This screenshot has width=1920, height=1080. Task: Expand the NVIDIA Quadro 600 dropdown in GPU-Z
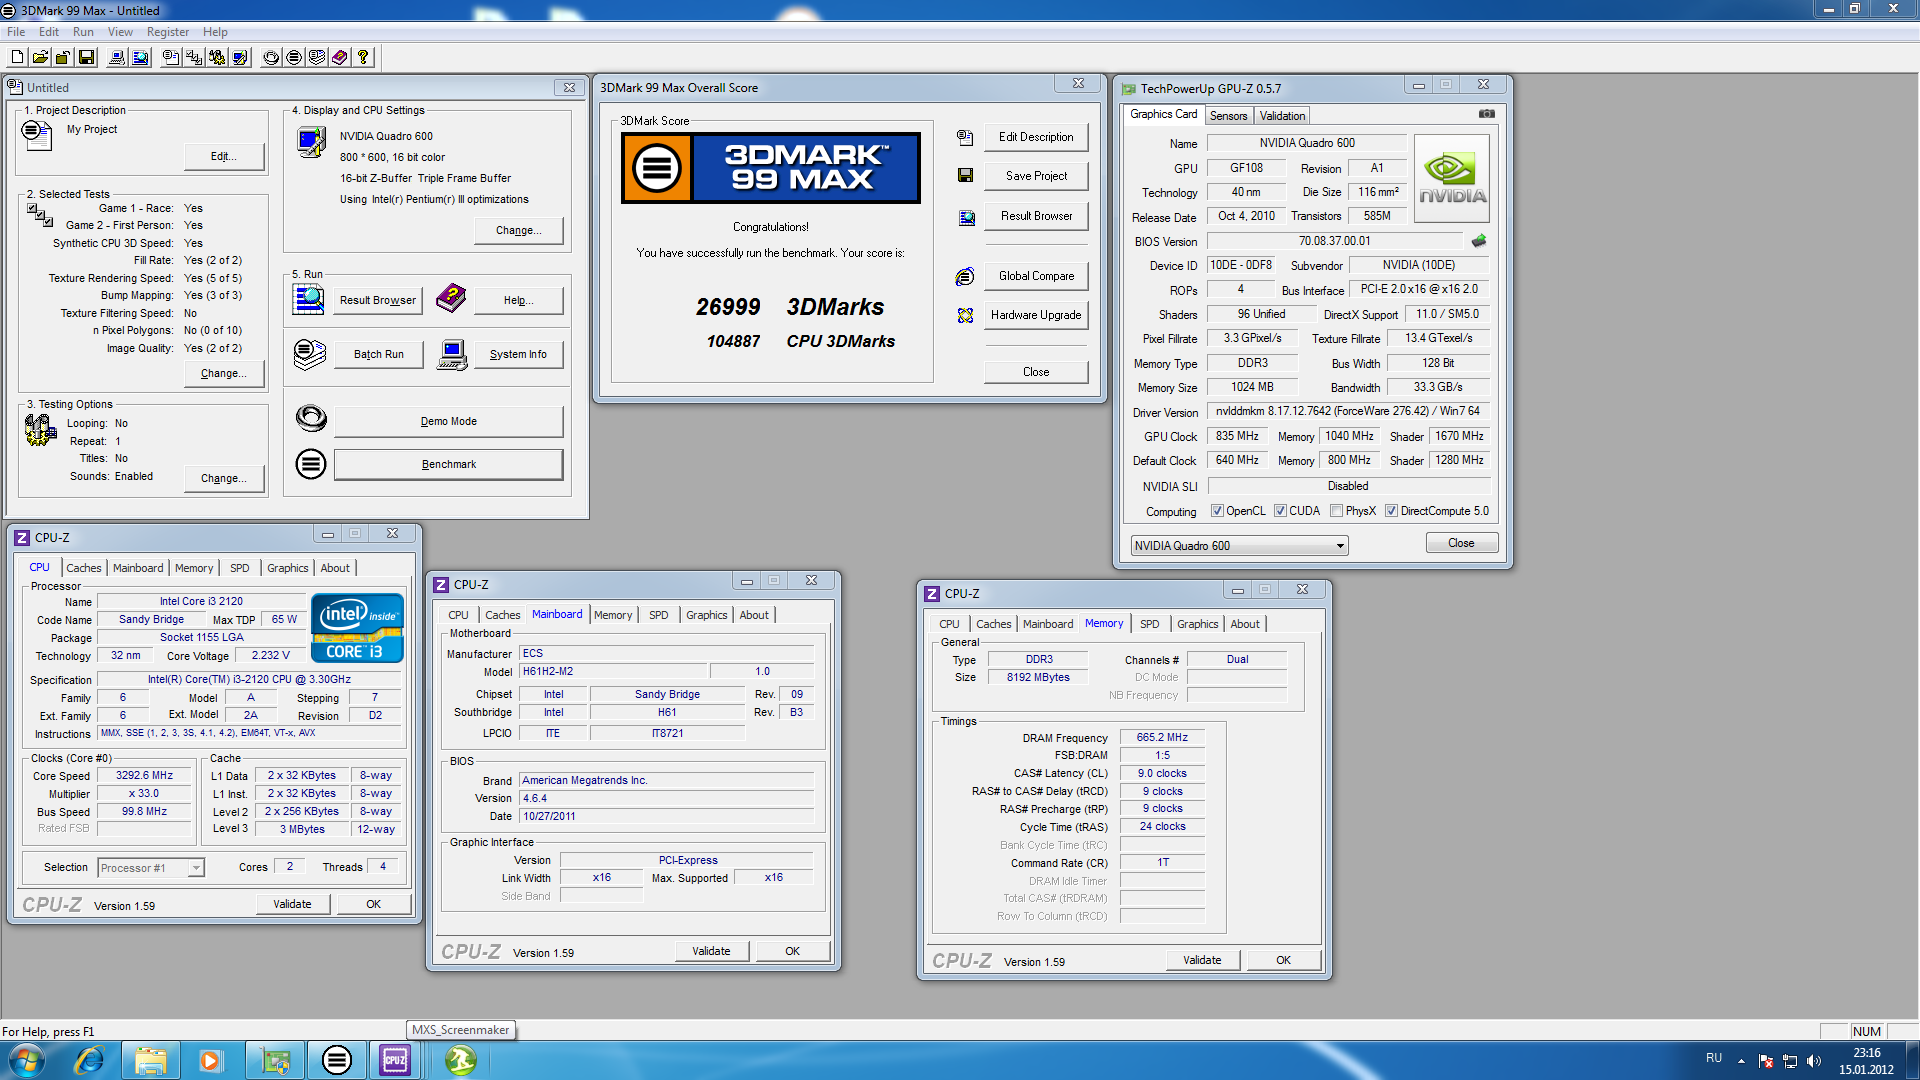[1340, 546]
